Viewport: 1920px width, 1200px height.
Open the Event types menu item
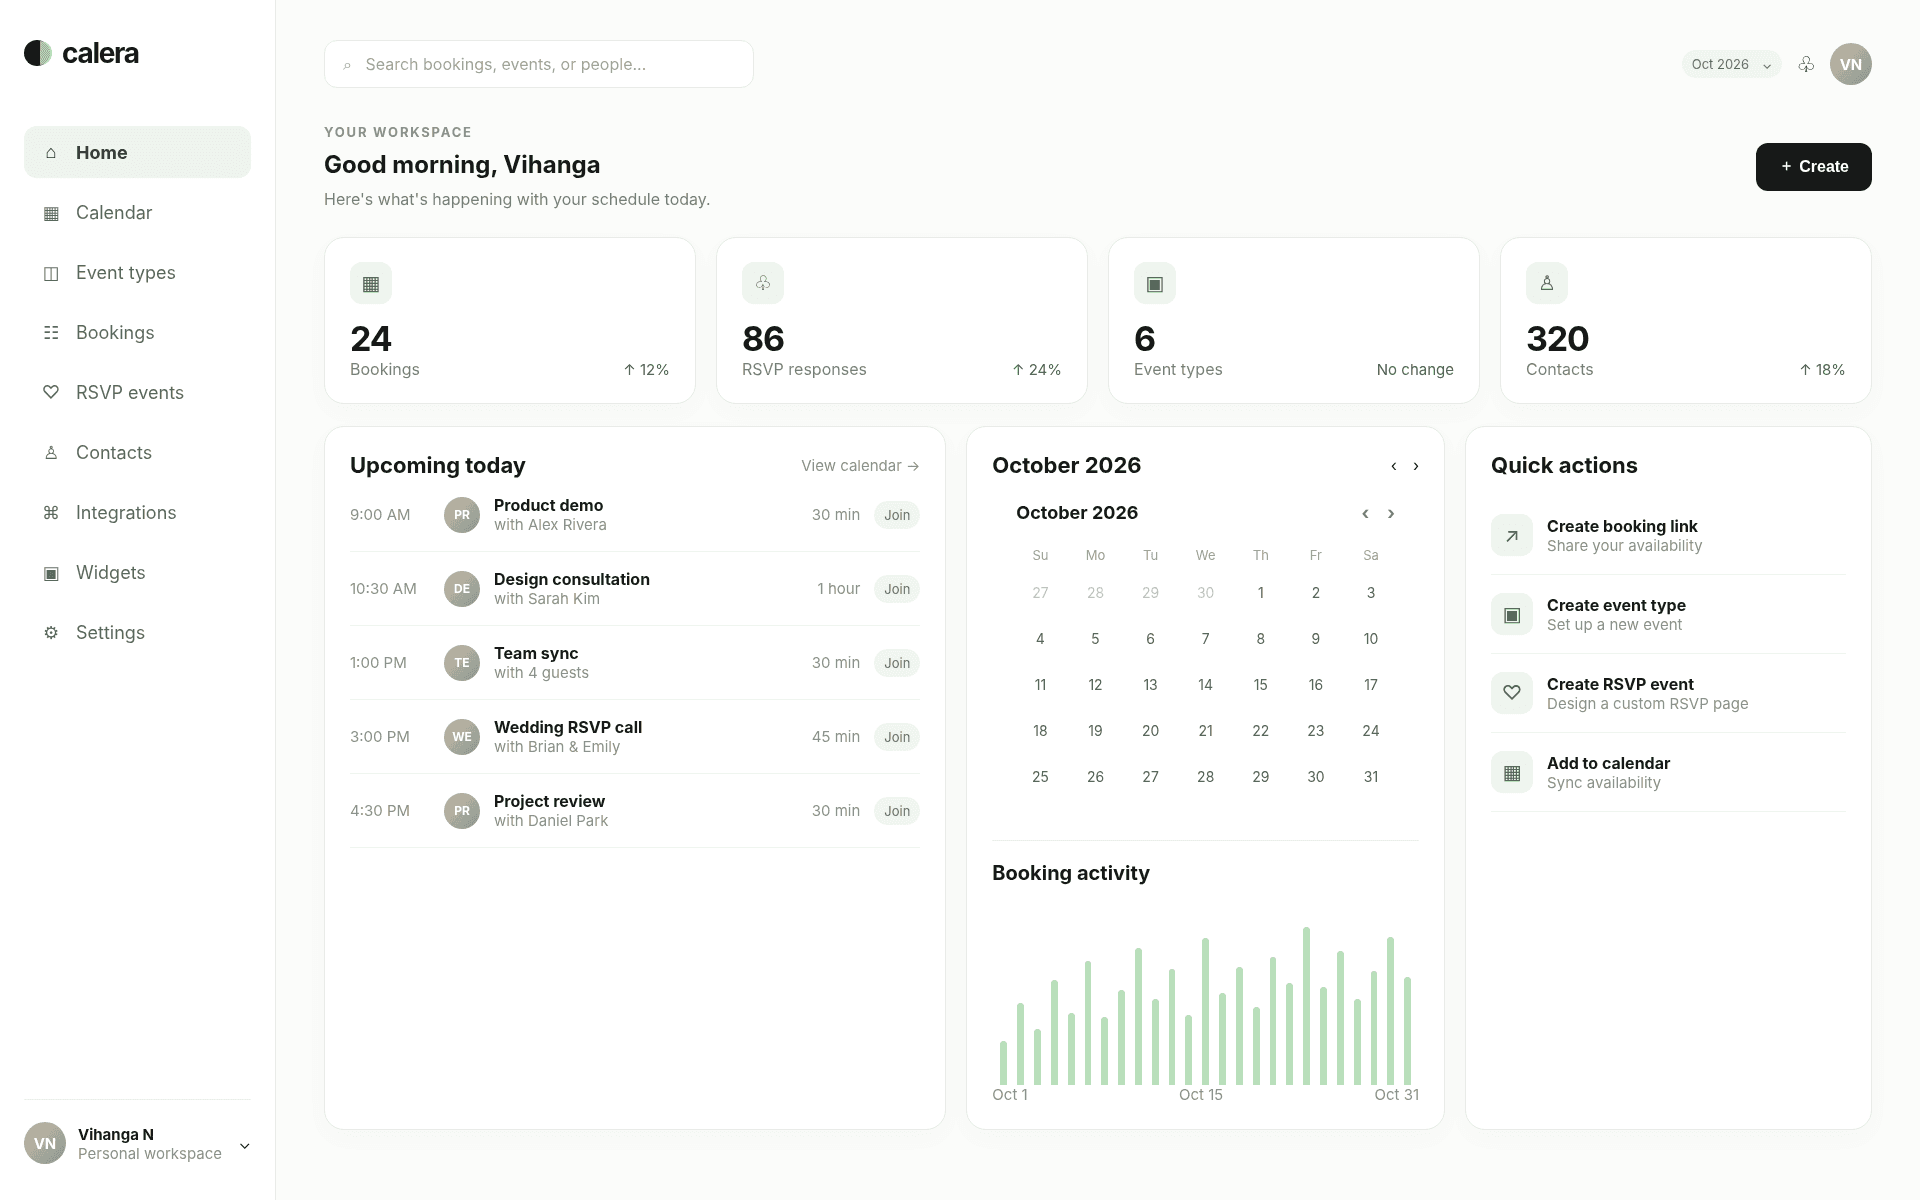137,272
